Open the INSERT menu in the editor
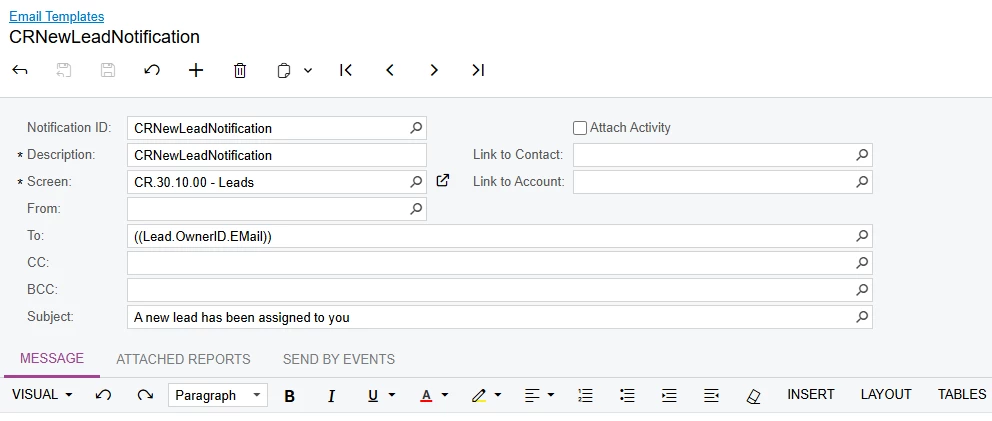Screen dimensions: 992x421 click(811, 394)
